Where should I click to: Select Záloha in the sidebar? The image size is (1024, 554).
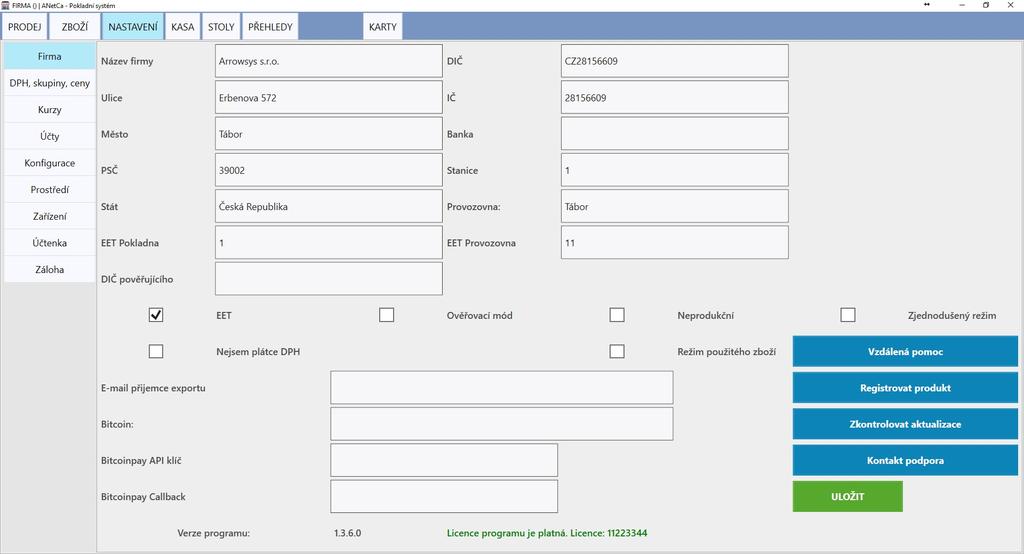[x=50, y=269]
